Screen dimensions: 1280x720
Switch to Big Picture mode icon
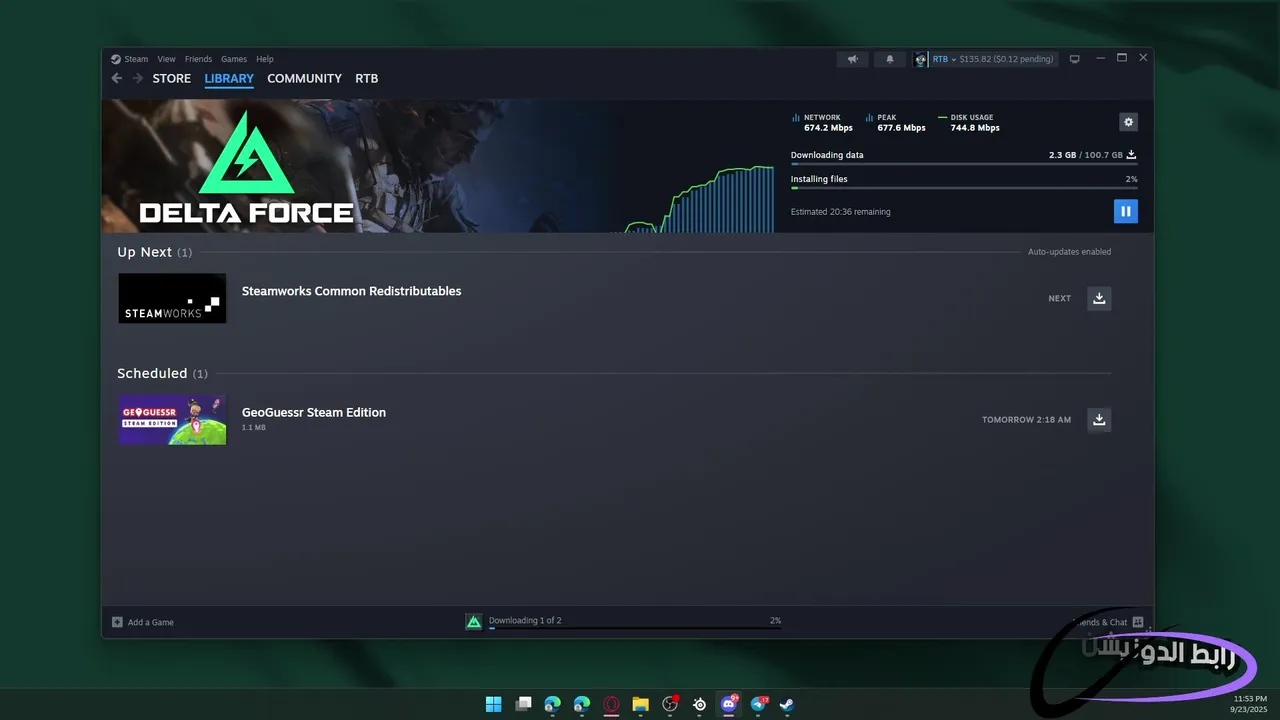click(x=1075, y=59)
